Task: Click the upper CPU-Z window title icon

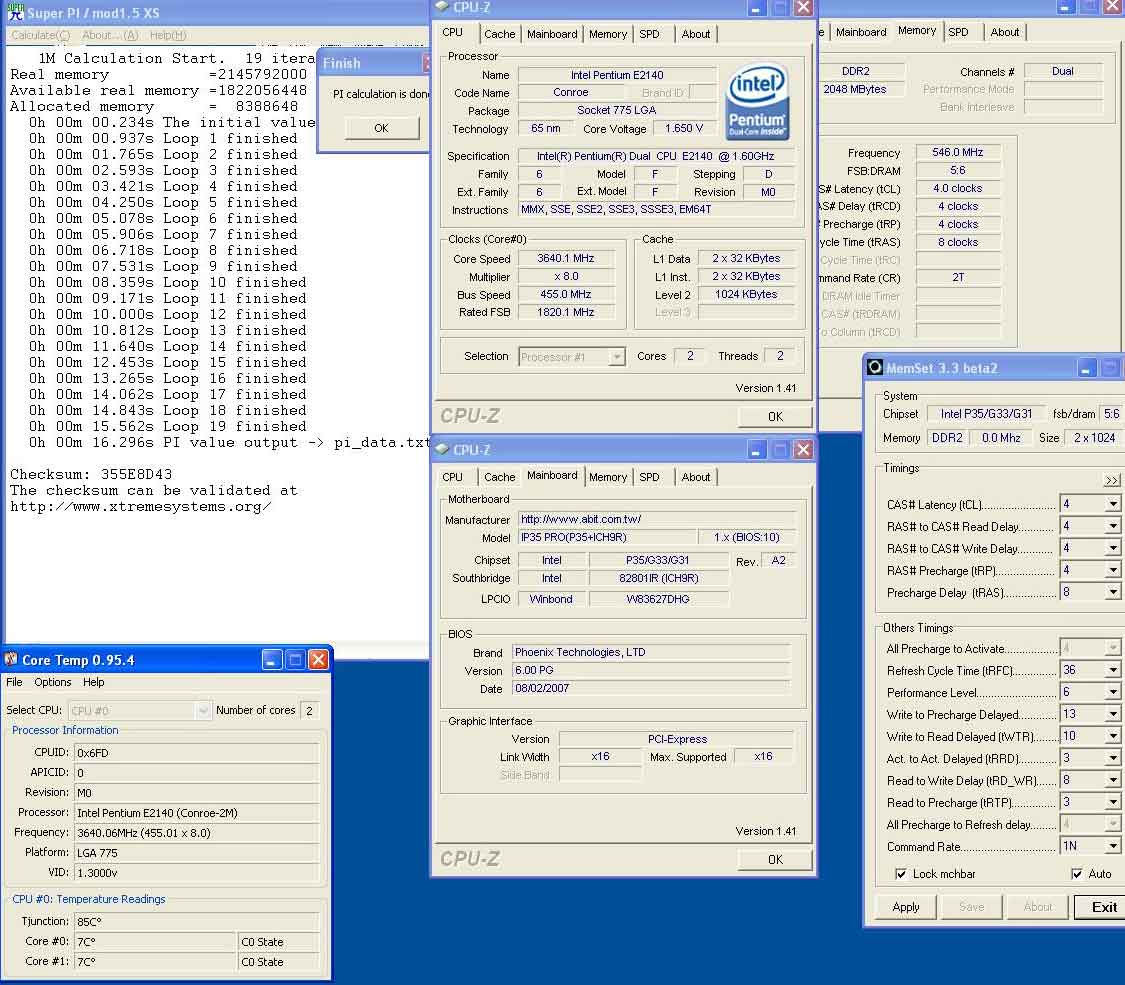Action: [x=443, y=6]
